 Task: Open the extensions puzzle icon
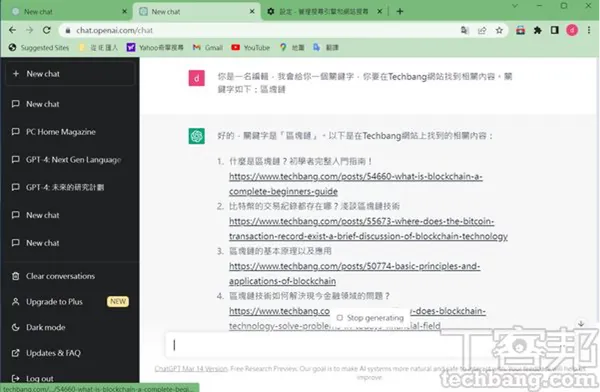point(538,30)
